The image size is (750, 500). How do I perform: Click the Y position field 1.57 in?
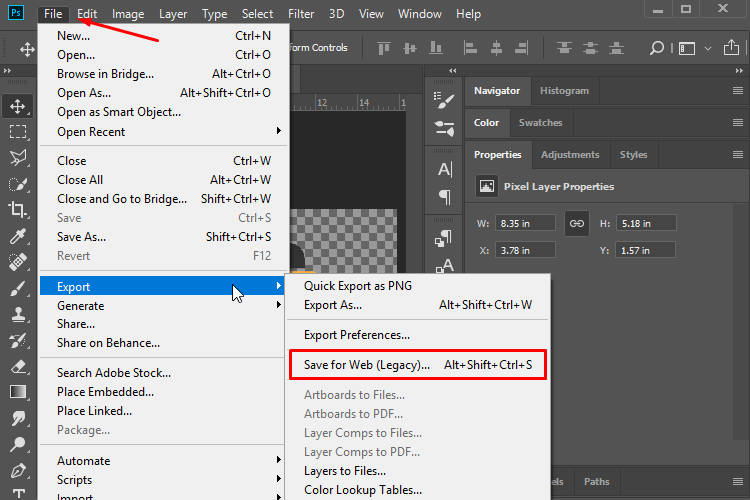pos(646,250)
